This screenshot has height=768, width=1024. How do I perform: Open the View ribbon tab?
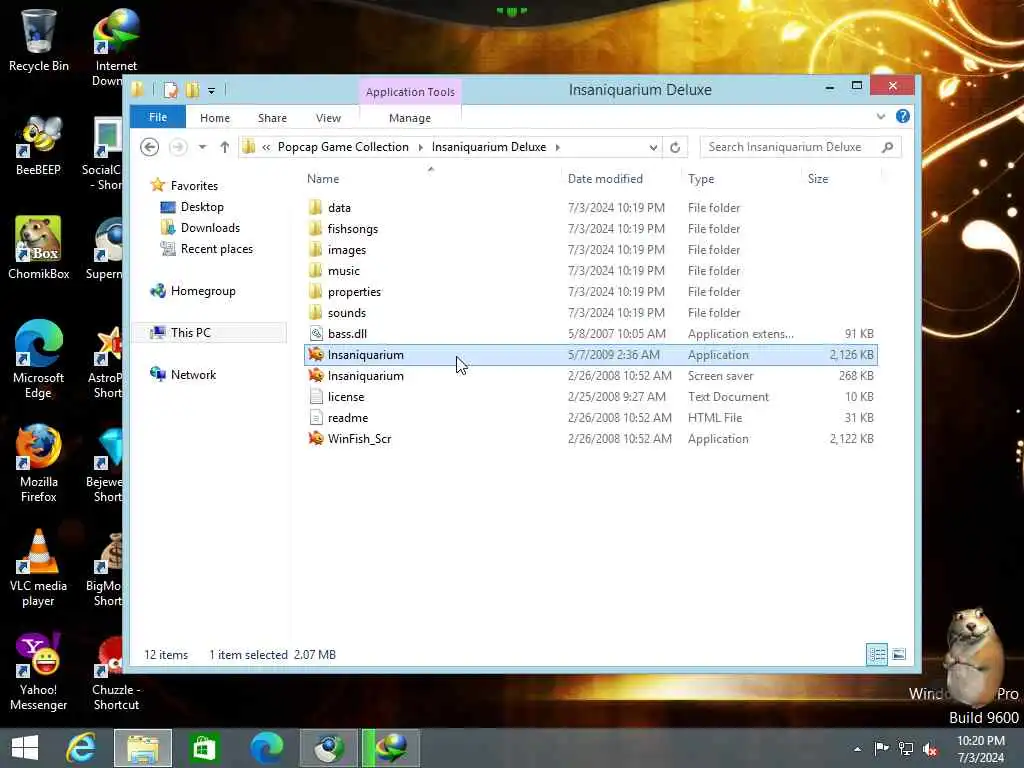tap(328, 118)
